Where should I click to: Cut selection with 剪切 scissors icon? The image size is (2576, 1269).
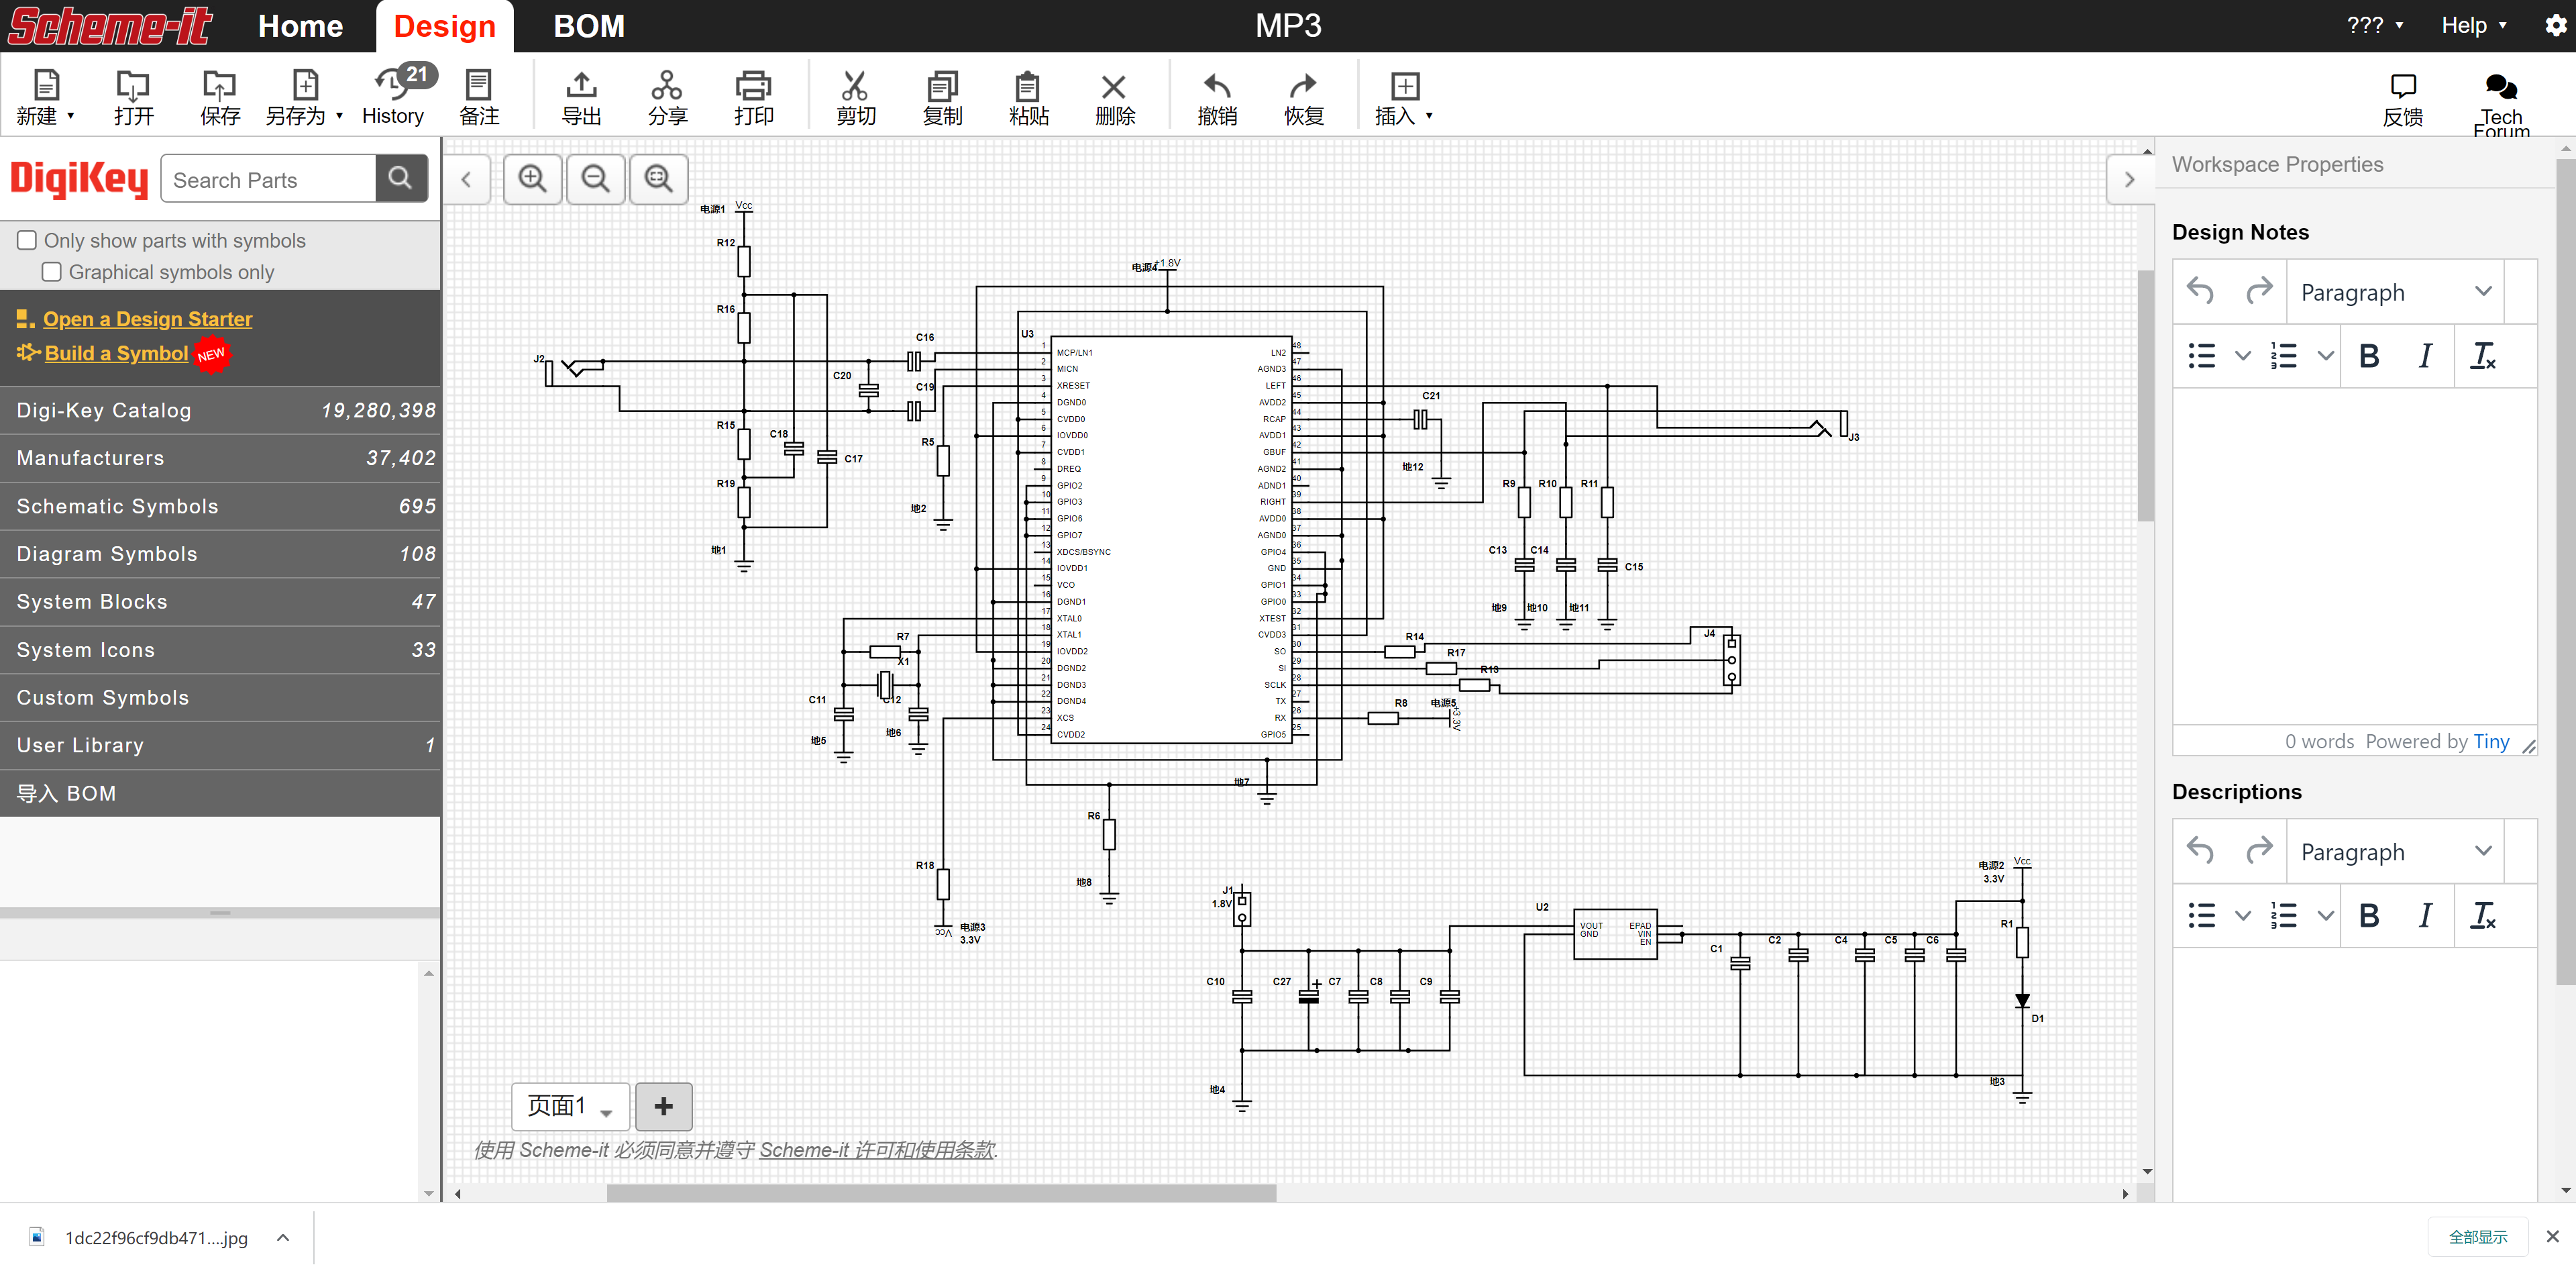pyautogui.click(x=855, y=86)
